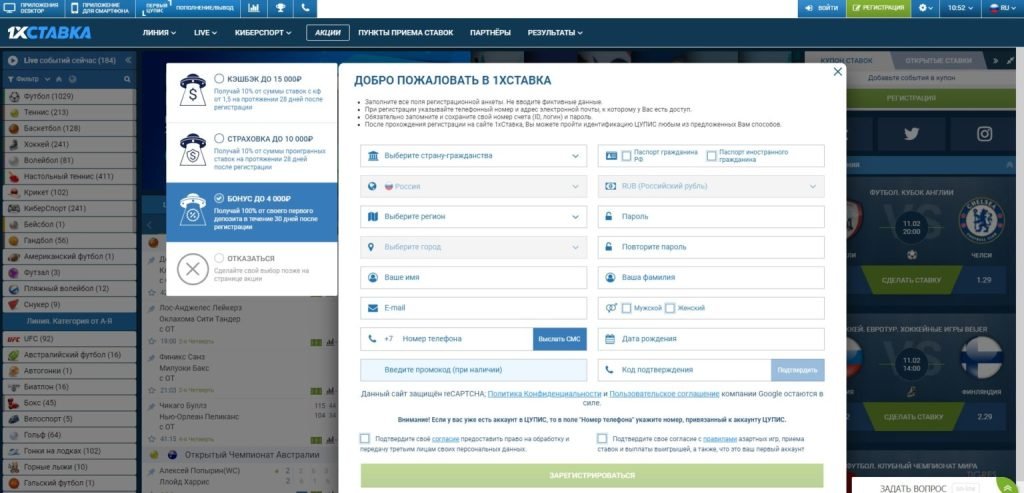Open the 10:52 time zone dropdown

coord(961,8)
